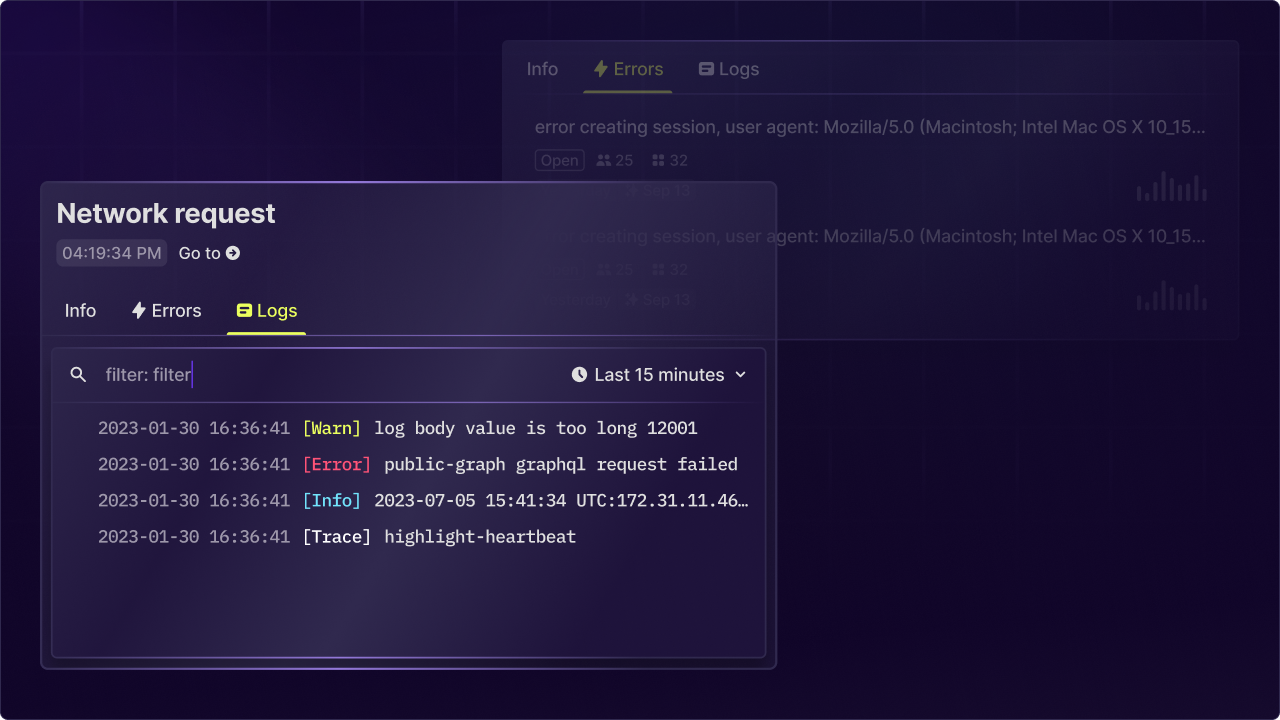
Task: Open the Last 15 minutes time range dropdown
Action: coord(660,374)
